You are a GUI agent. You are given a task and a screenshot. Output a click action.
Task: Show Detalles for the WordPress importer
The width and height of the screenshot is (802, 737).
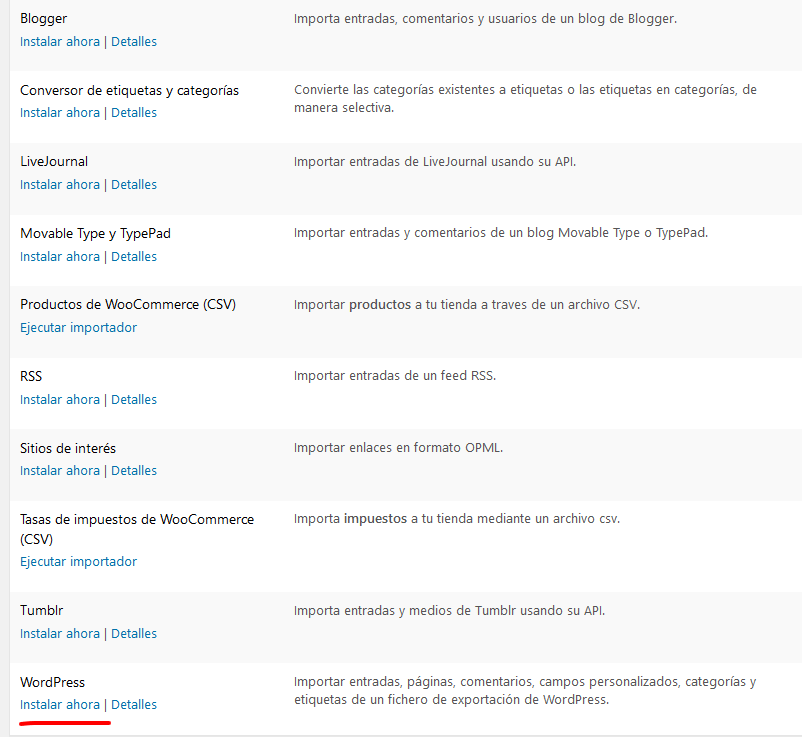coord(134,705)
